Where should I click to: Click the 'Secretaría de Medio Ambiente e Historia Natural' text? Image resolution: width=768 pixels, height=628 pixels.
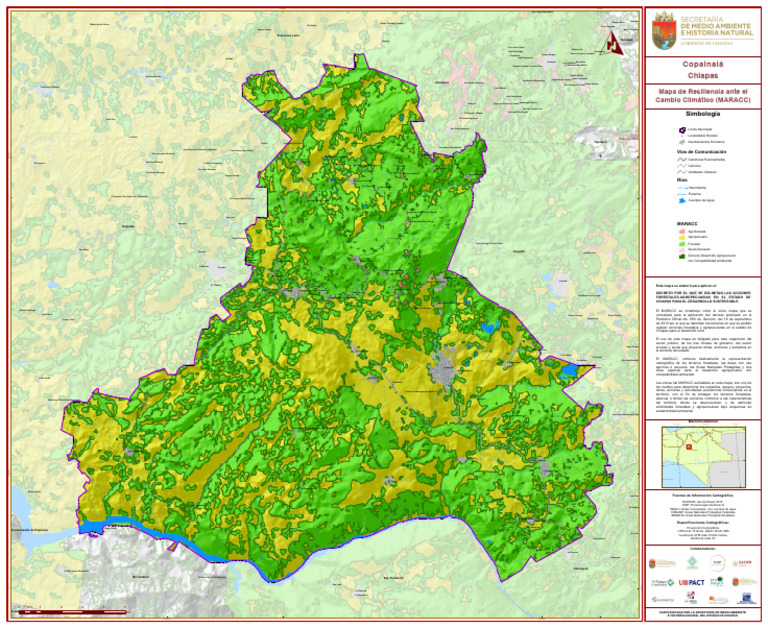[x=717, y=26]
